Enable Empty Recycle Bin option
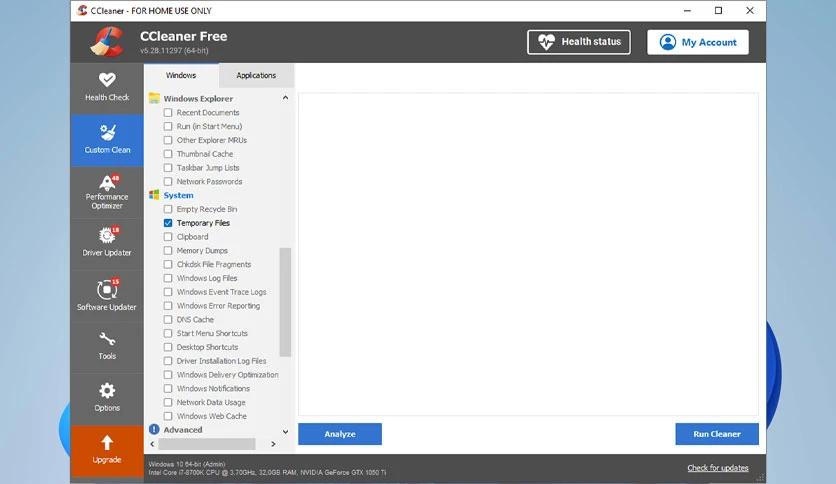The height and width of the screenshot is (484, 836). [168, 209]
